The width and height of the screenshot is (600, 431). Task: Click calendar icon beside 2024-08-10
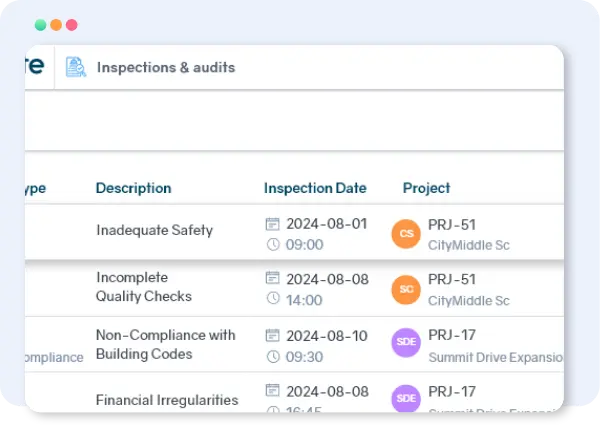272,335
